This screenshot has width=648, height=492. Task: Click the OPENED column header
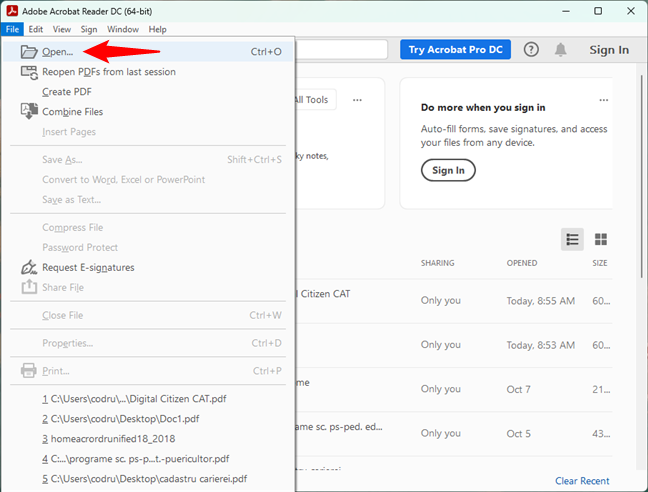pos(522,263)
